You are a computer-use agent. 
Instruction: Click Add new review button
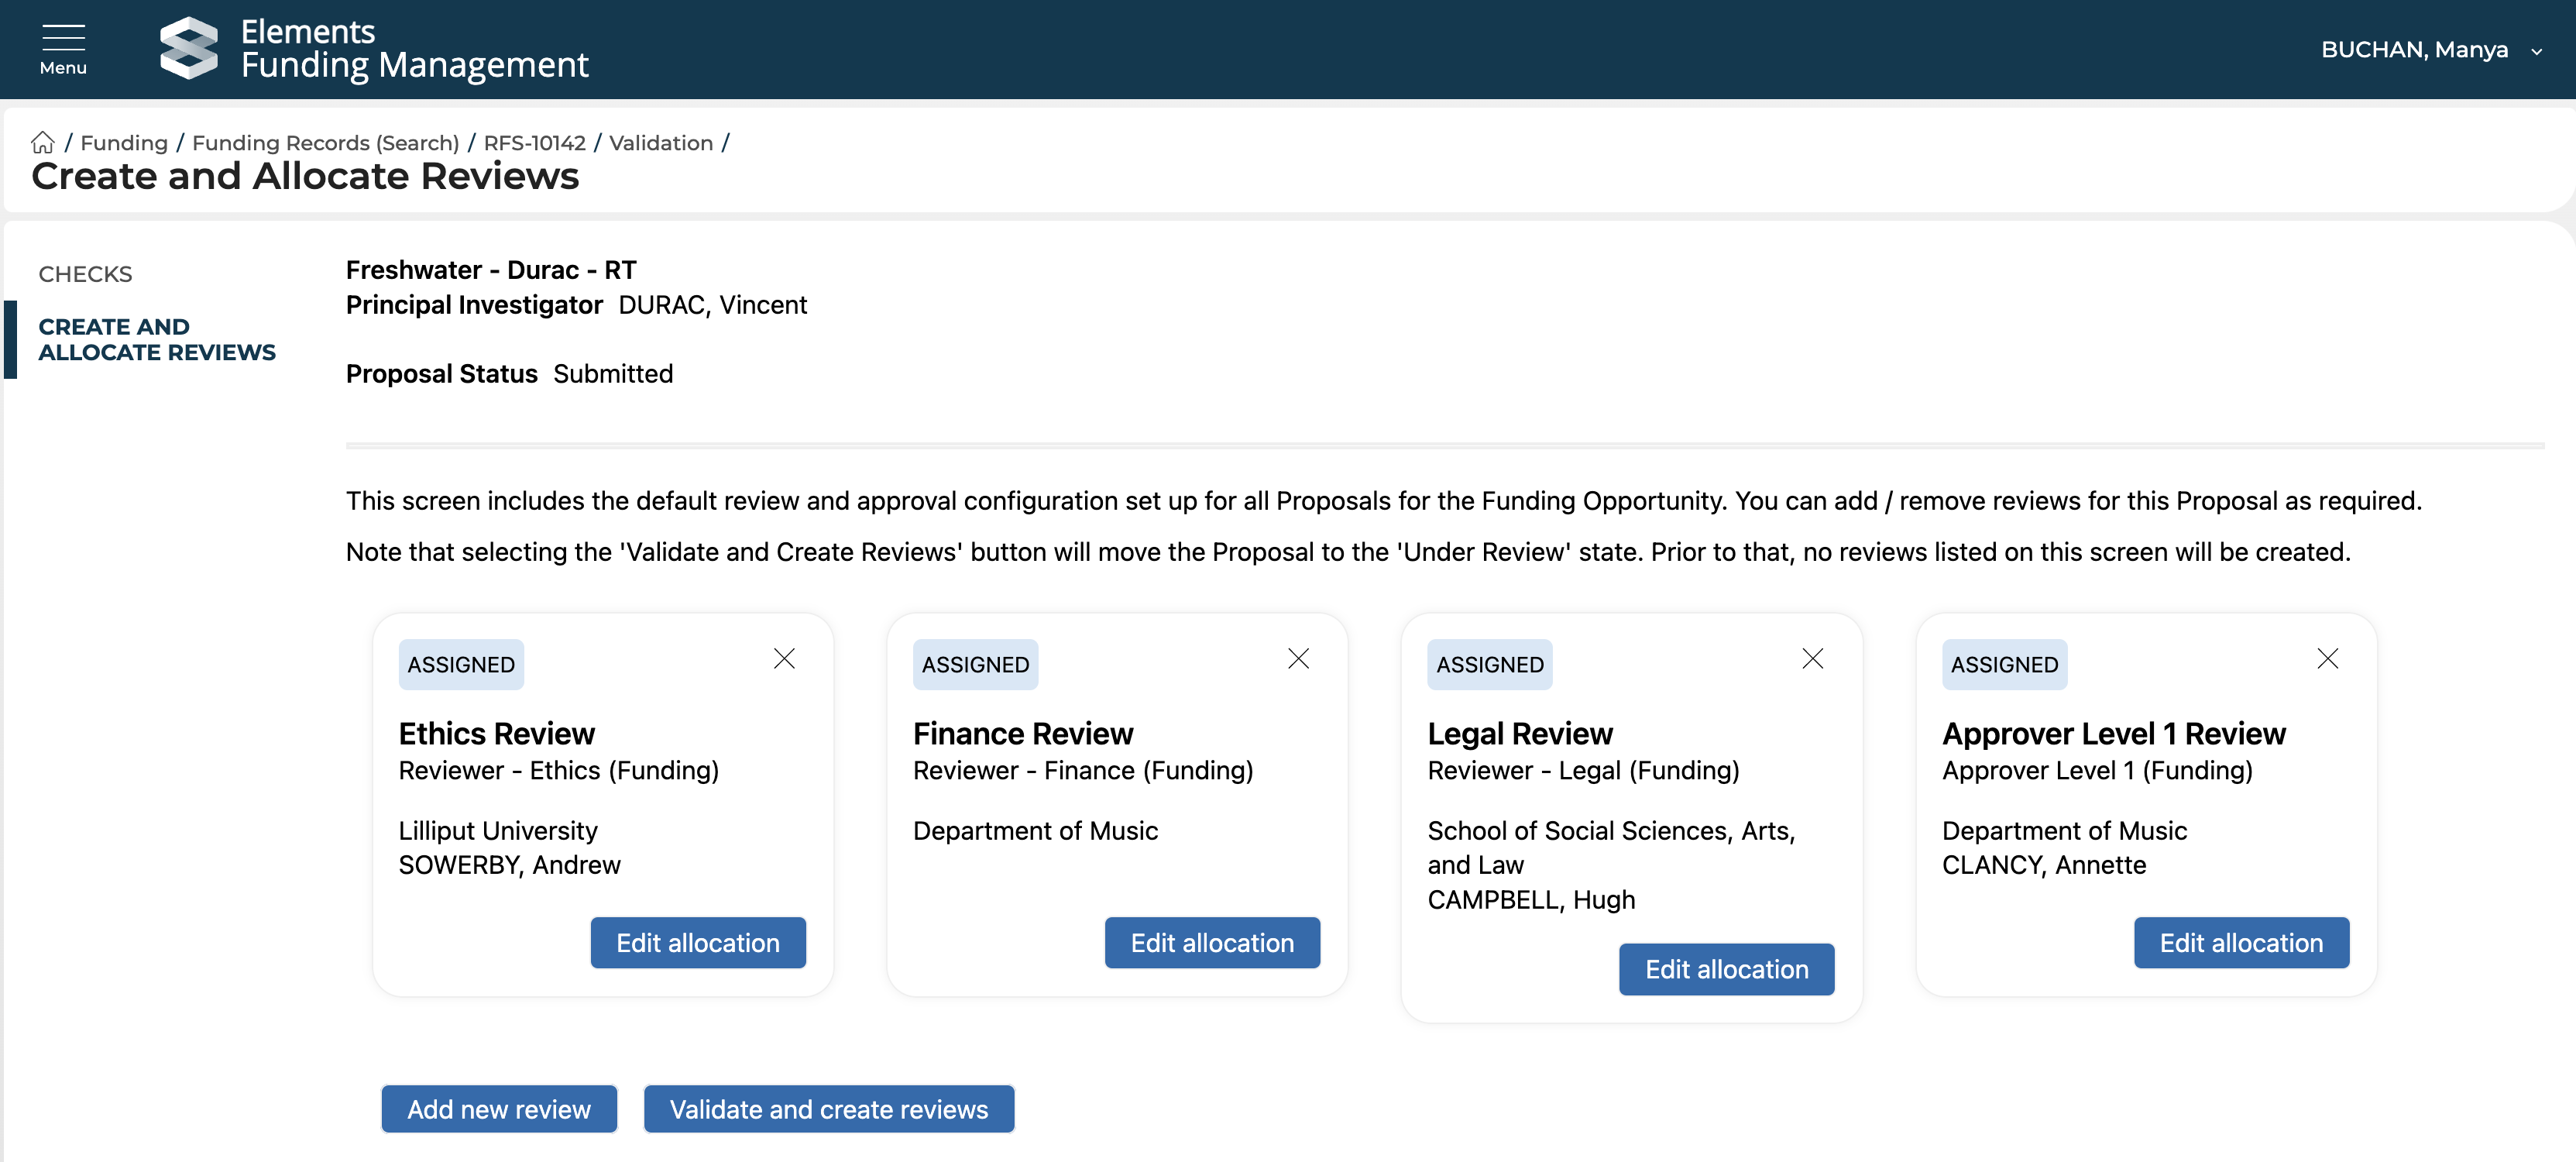498,1109
